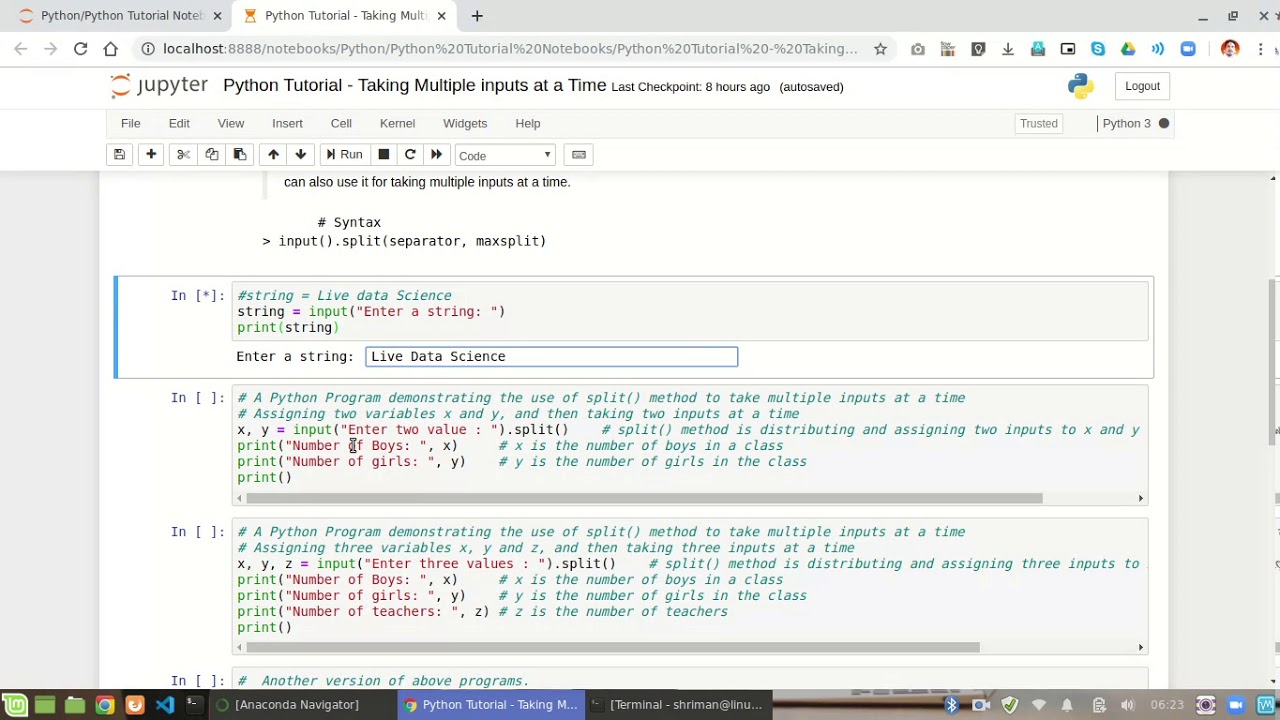
Task: Bookmark this page with star icon
Action: coord(880,49)
